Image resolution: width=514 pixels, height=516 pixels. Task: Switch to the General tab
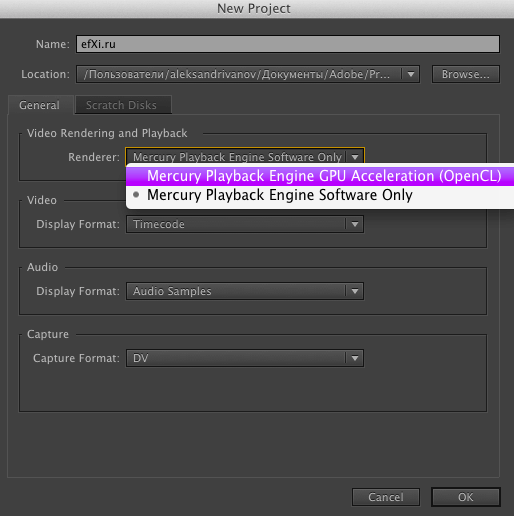[x=40, y=105]
